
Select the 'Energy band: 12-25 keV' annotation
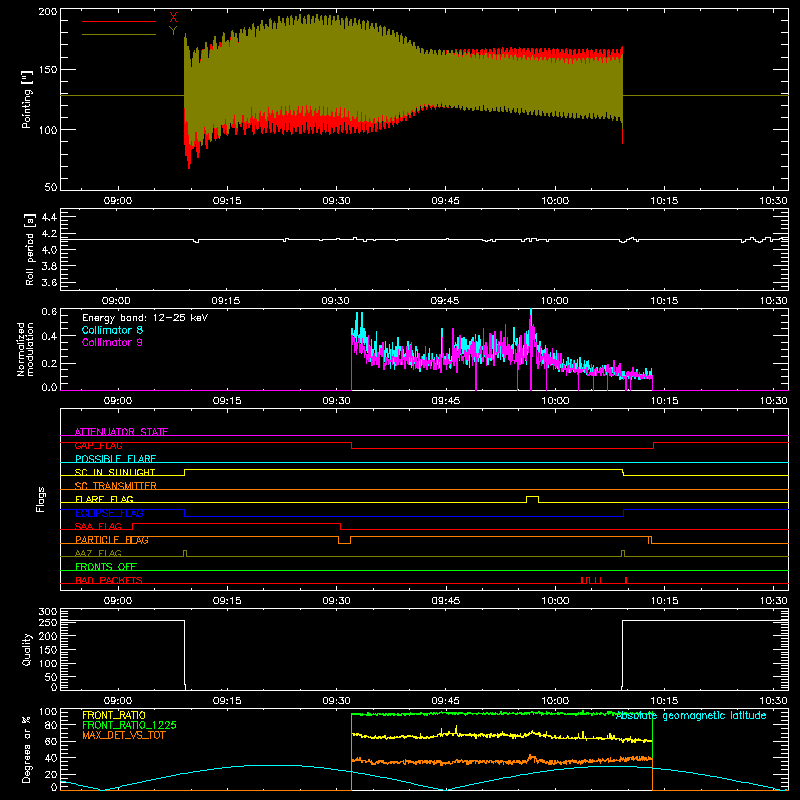click(x=145, y=318)
